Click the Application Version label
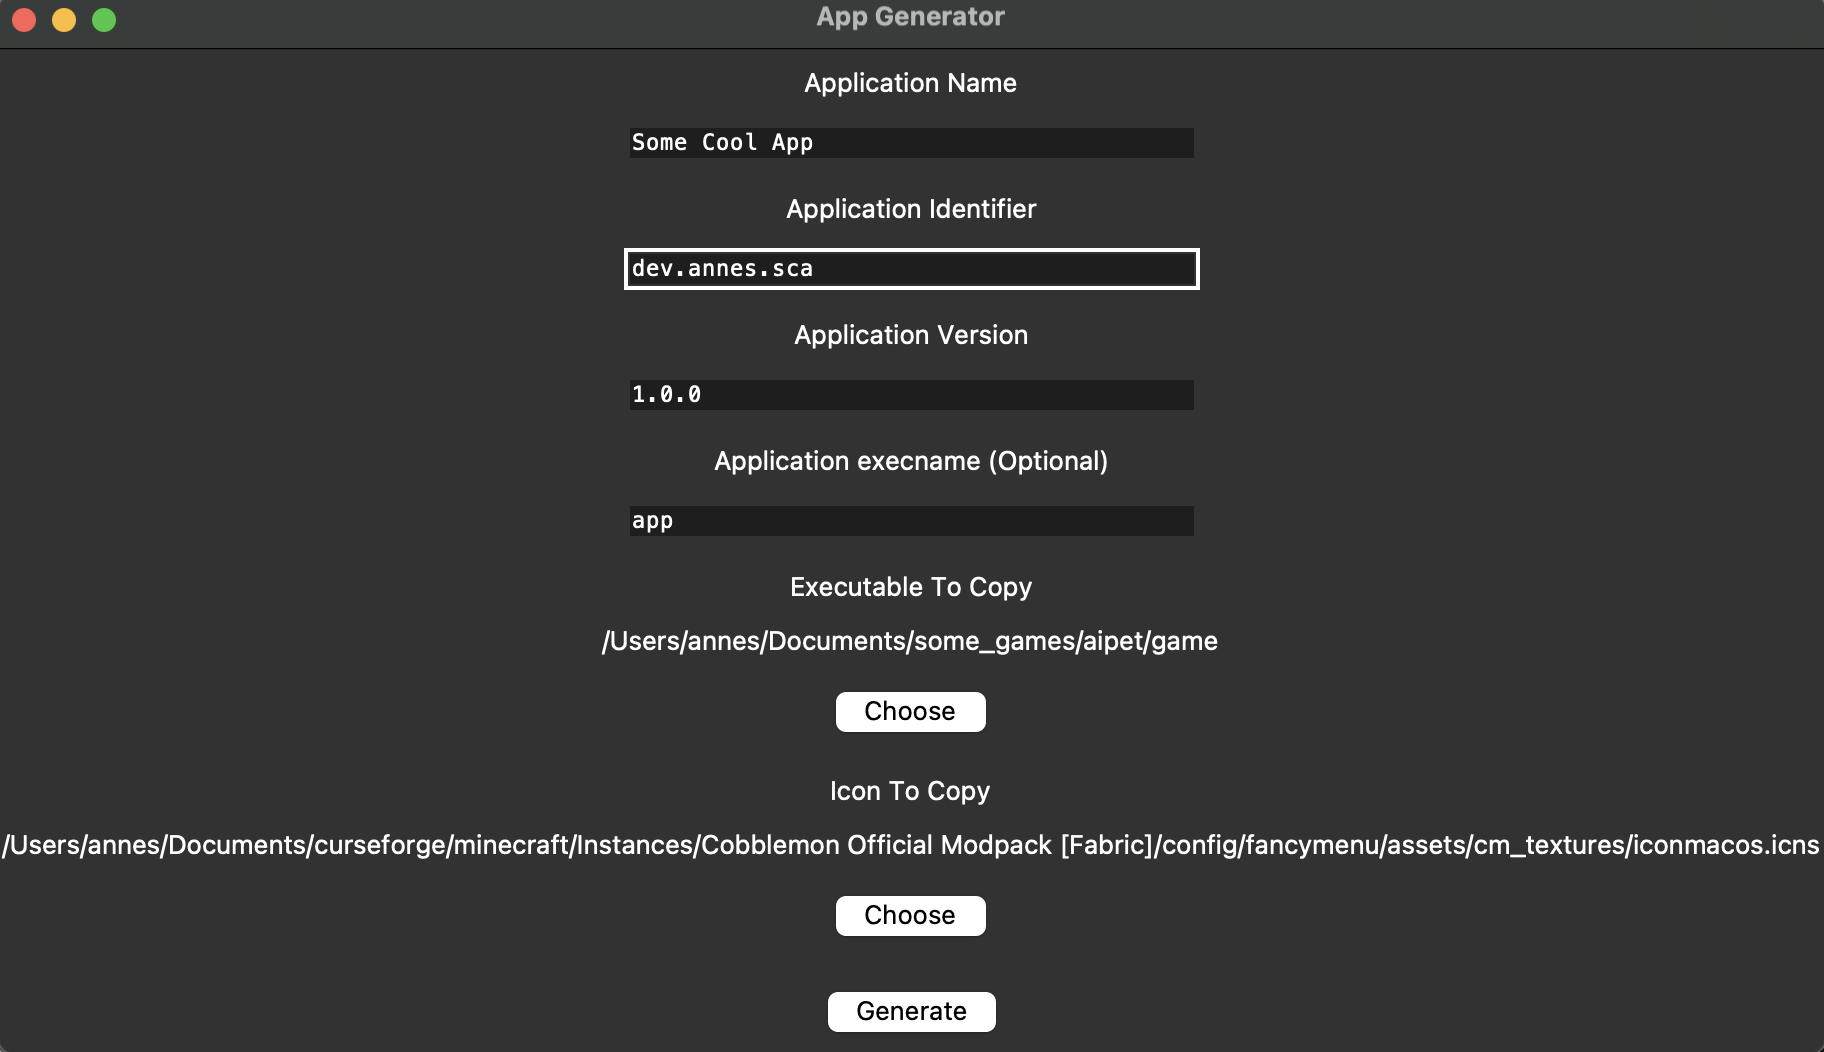This screenshot has width=1824, height=1052. point(910,335)
